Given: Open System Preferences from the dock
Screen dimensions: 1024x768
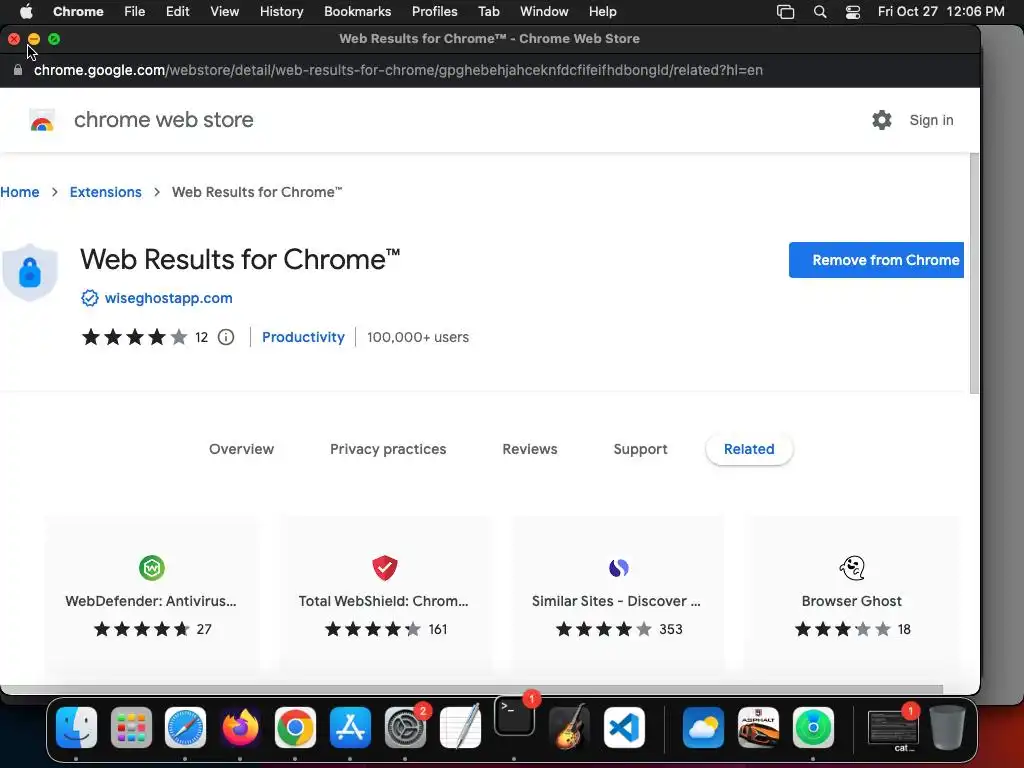Looking at the screenshot, I should coord(405,728).
